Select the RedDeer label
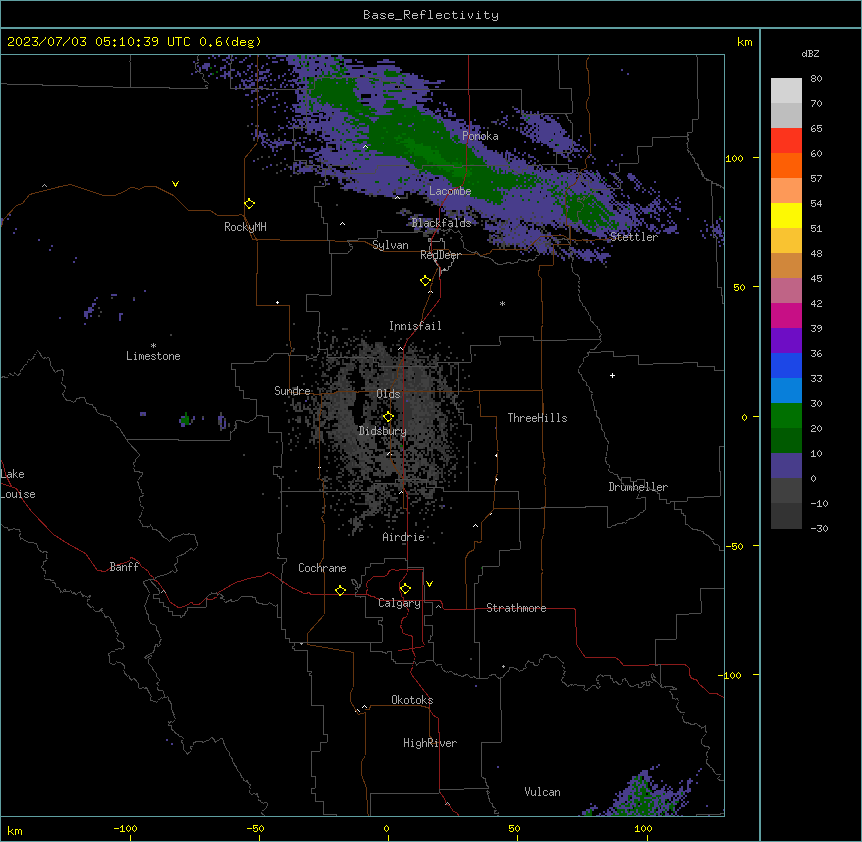Image resolution: width=862 pixels, height=842 pixels. pyautogui.click(x=440, y=255)
